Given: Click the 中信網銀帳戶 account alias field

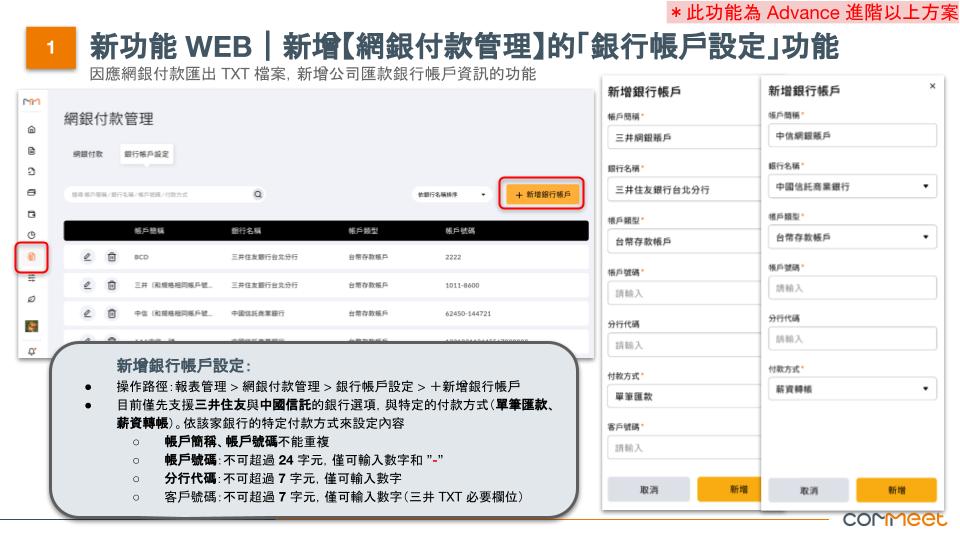Looking at the screenshot, I should [852, 135].
